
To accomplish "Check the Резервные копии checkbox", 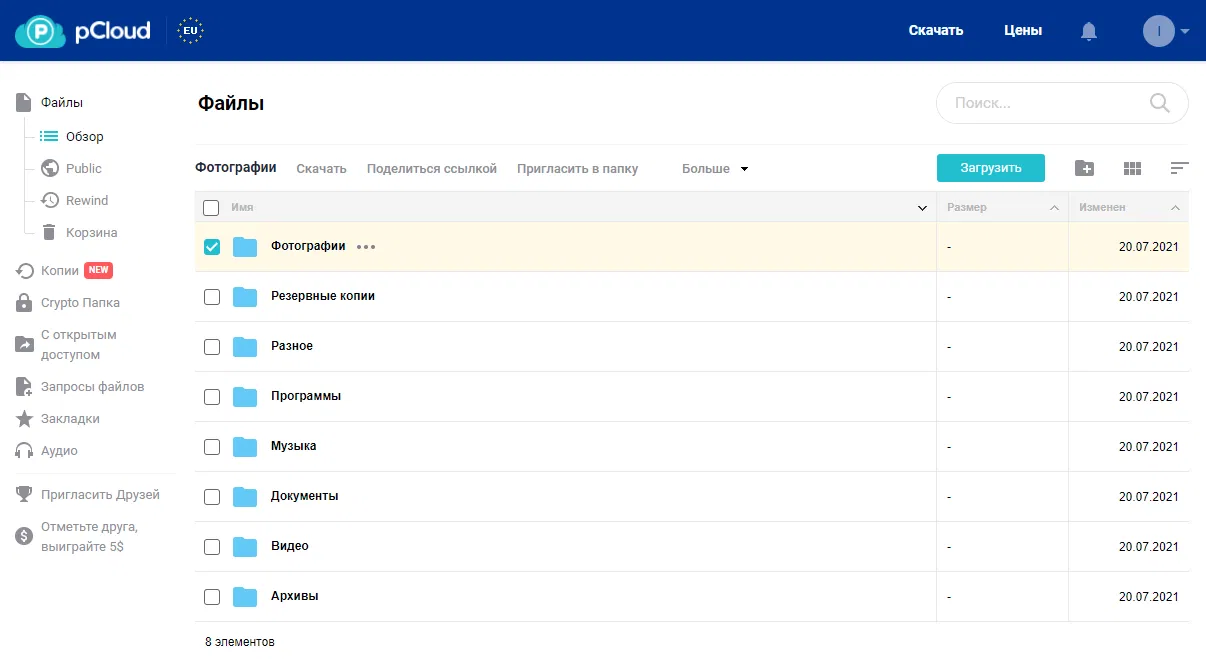I will (x=212, y=297).
